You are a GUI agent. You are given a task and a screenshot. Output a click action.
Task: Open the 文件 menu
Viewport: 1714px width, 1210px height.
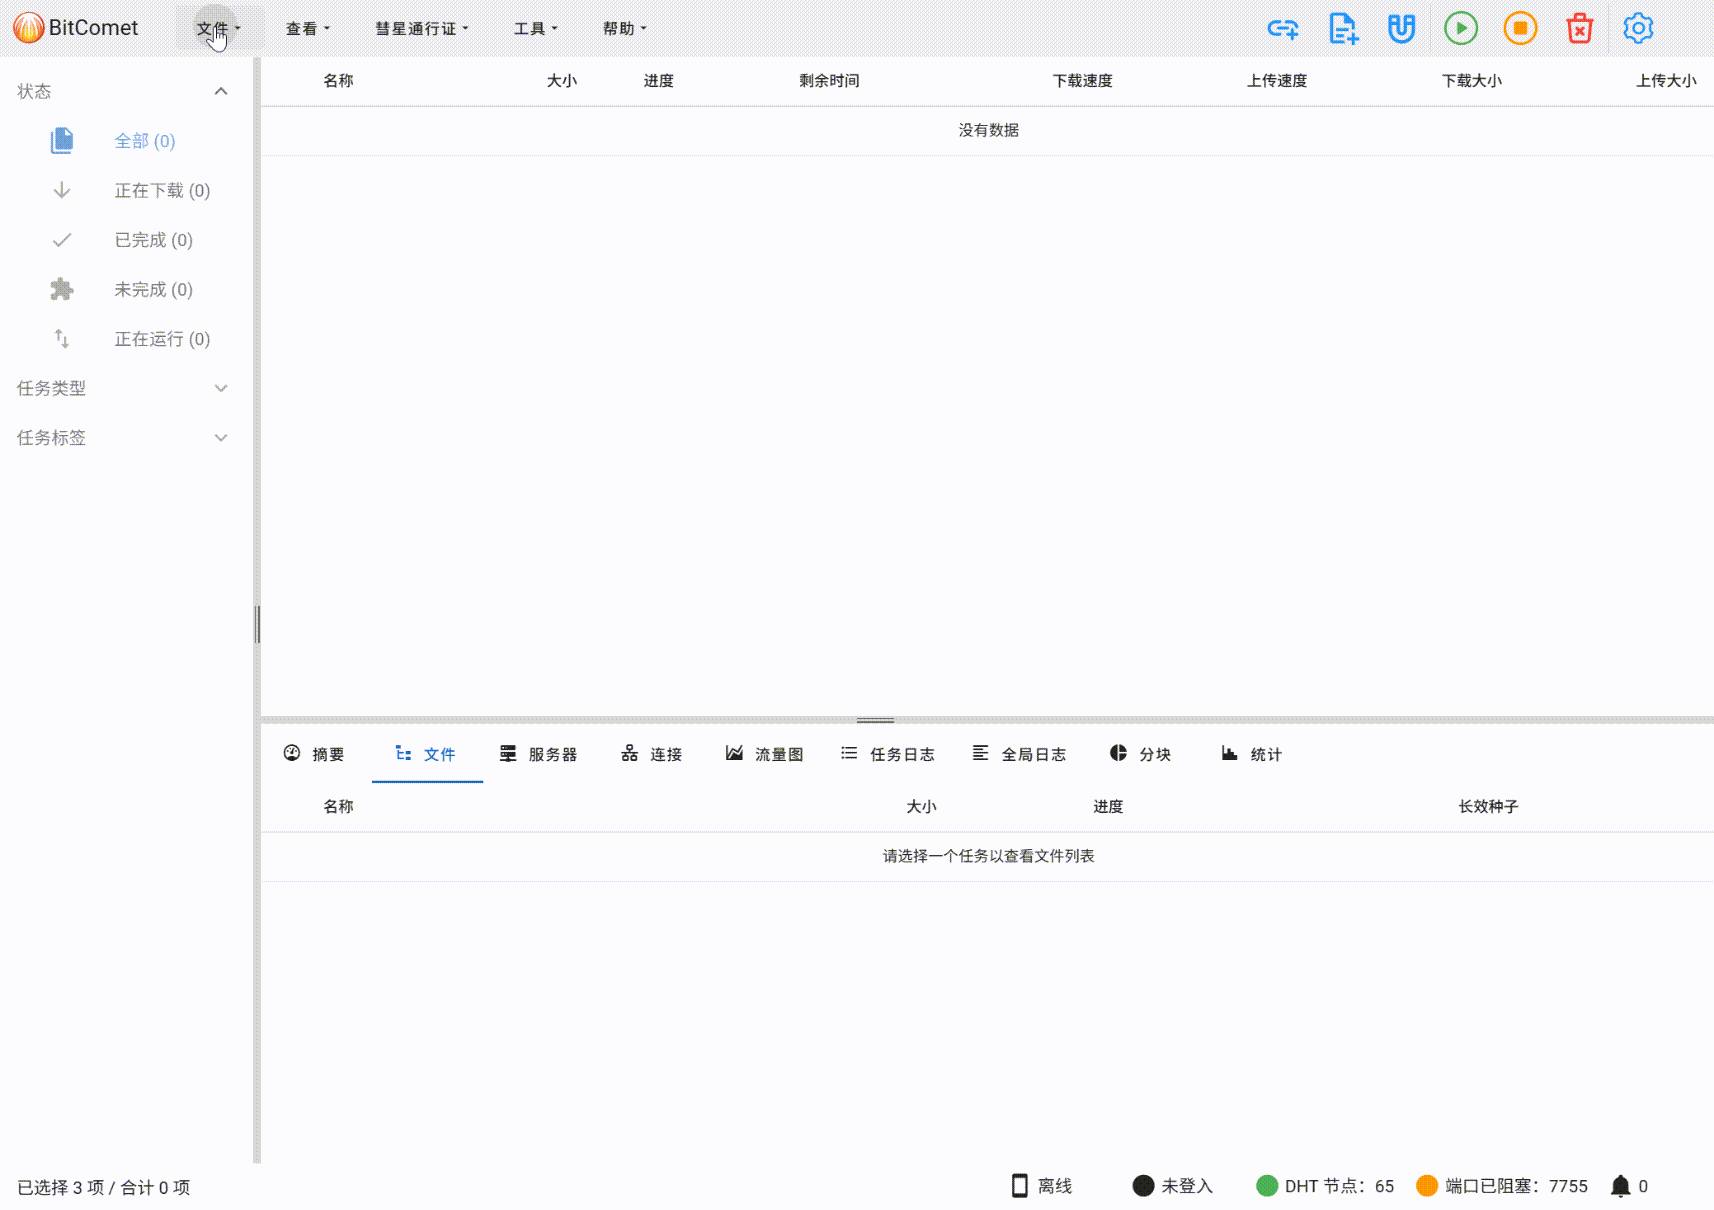coord(218,29)
